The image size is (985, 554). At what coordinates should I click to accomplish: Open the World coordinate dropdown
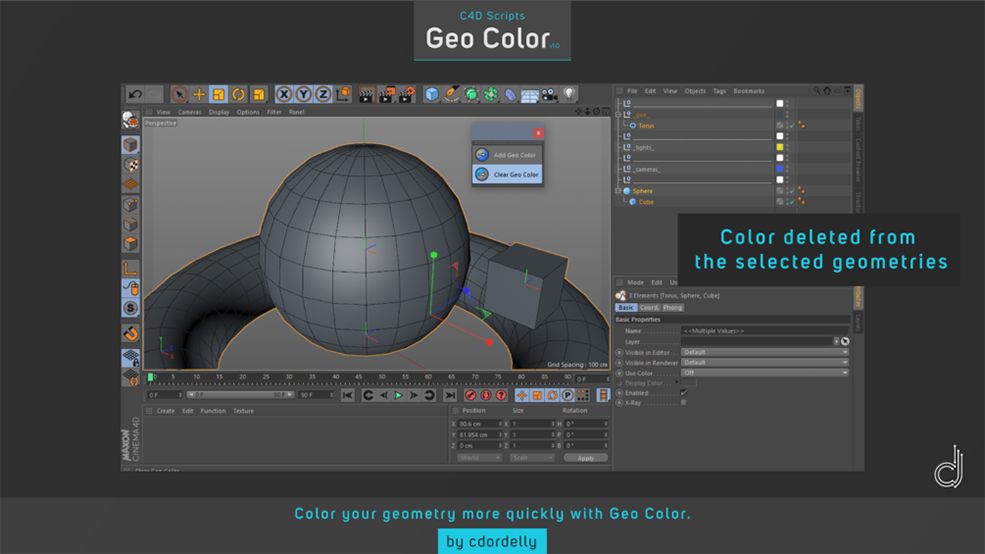479,458
